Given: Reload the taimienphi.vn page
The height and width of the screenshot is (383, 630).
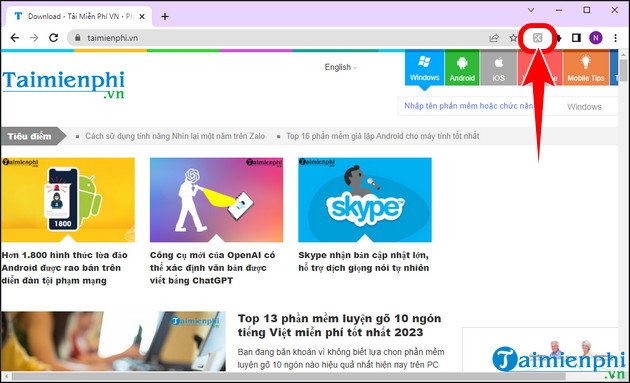Looking at the screenshot, I should (53, 38).
